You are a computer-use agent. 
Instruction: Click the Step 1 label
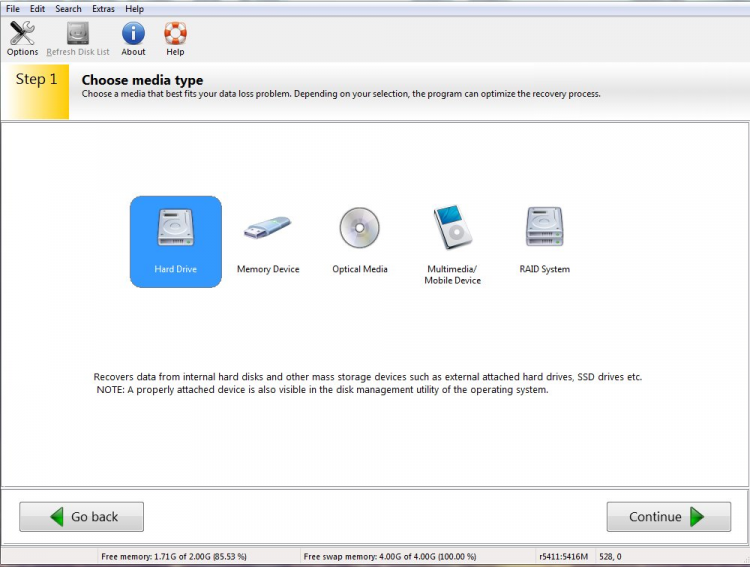(x=36, y=79)
